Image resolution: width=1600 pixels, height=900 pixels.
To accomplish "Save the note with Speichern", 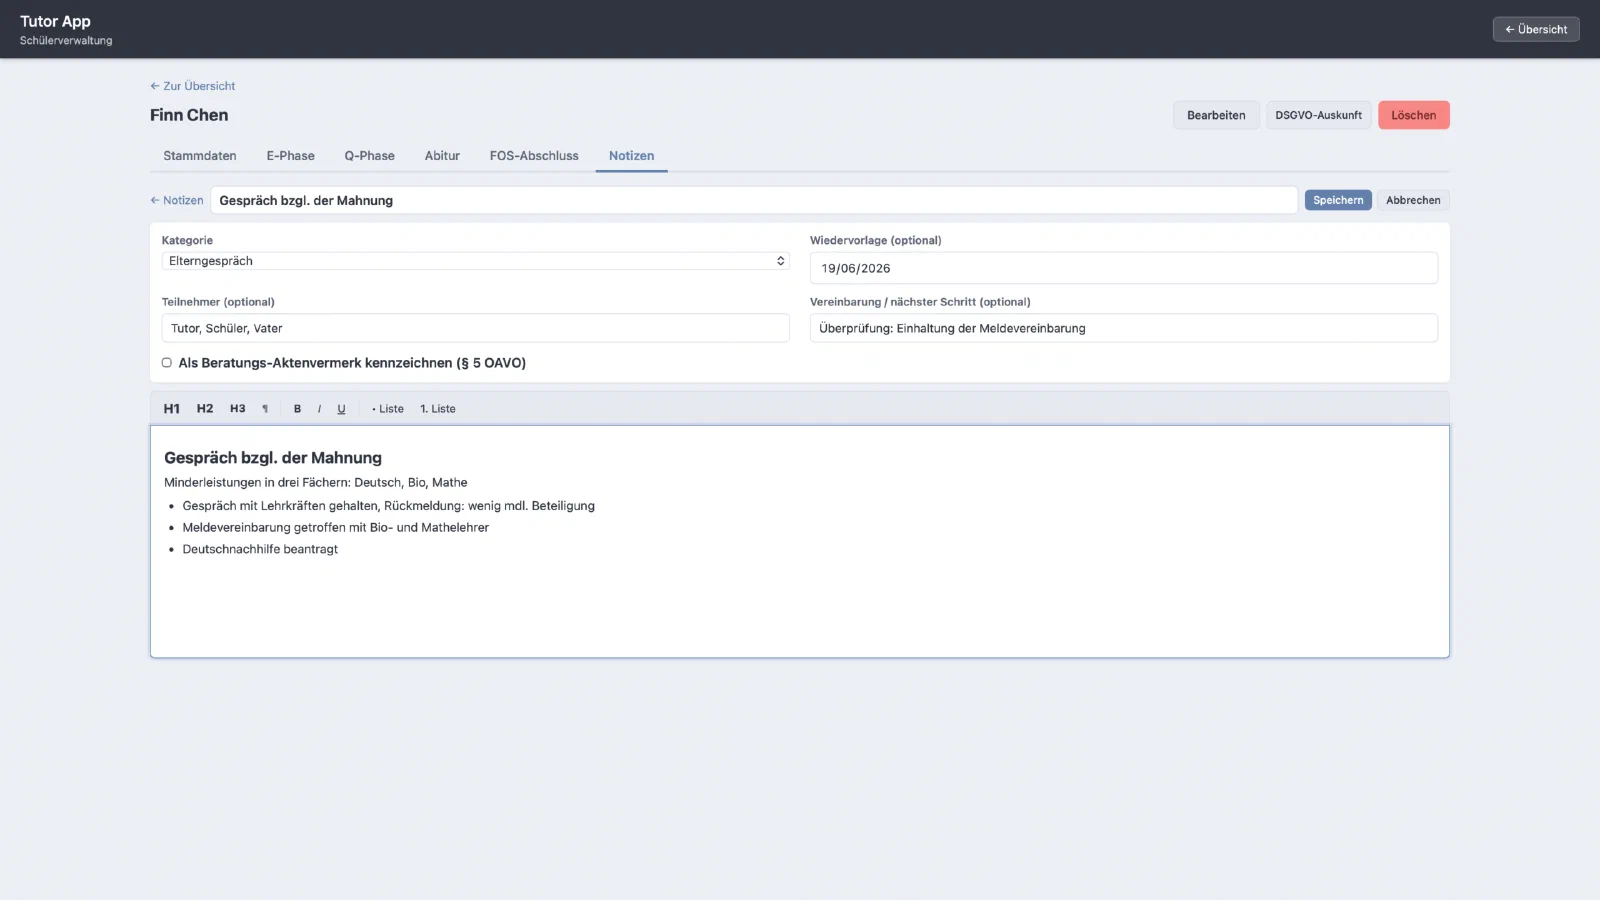I will 1338,200.
